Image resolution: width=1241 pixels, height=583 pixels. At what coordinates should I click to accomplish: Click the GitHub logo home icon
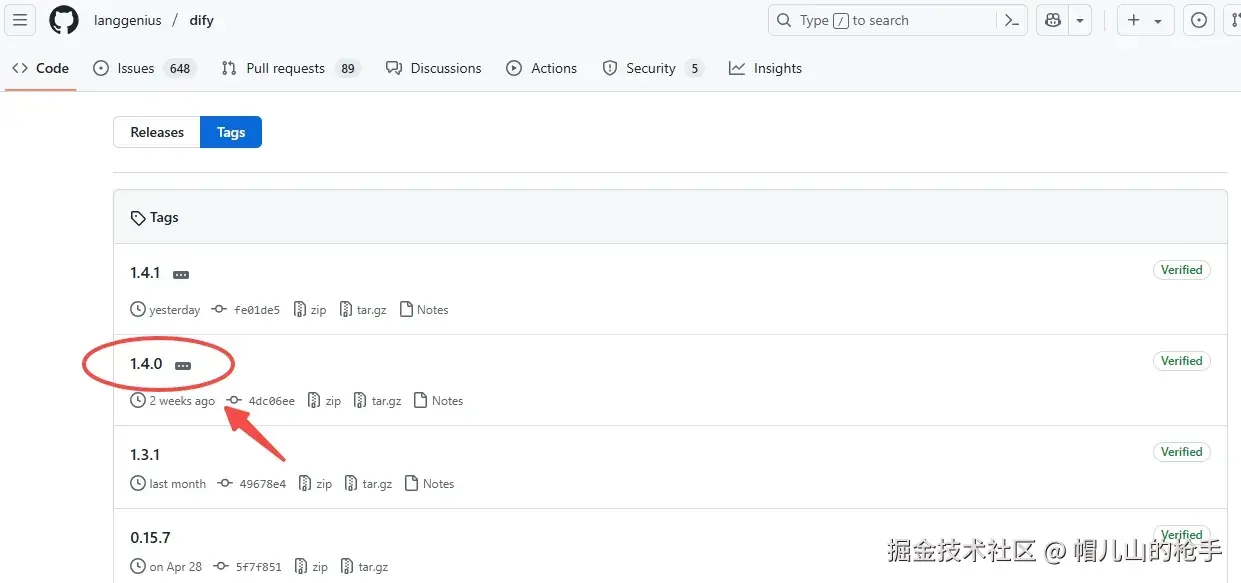pyautogui.click(x=64, y=20)
